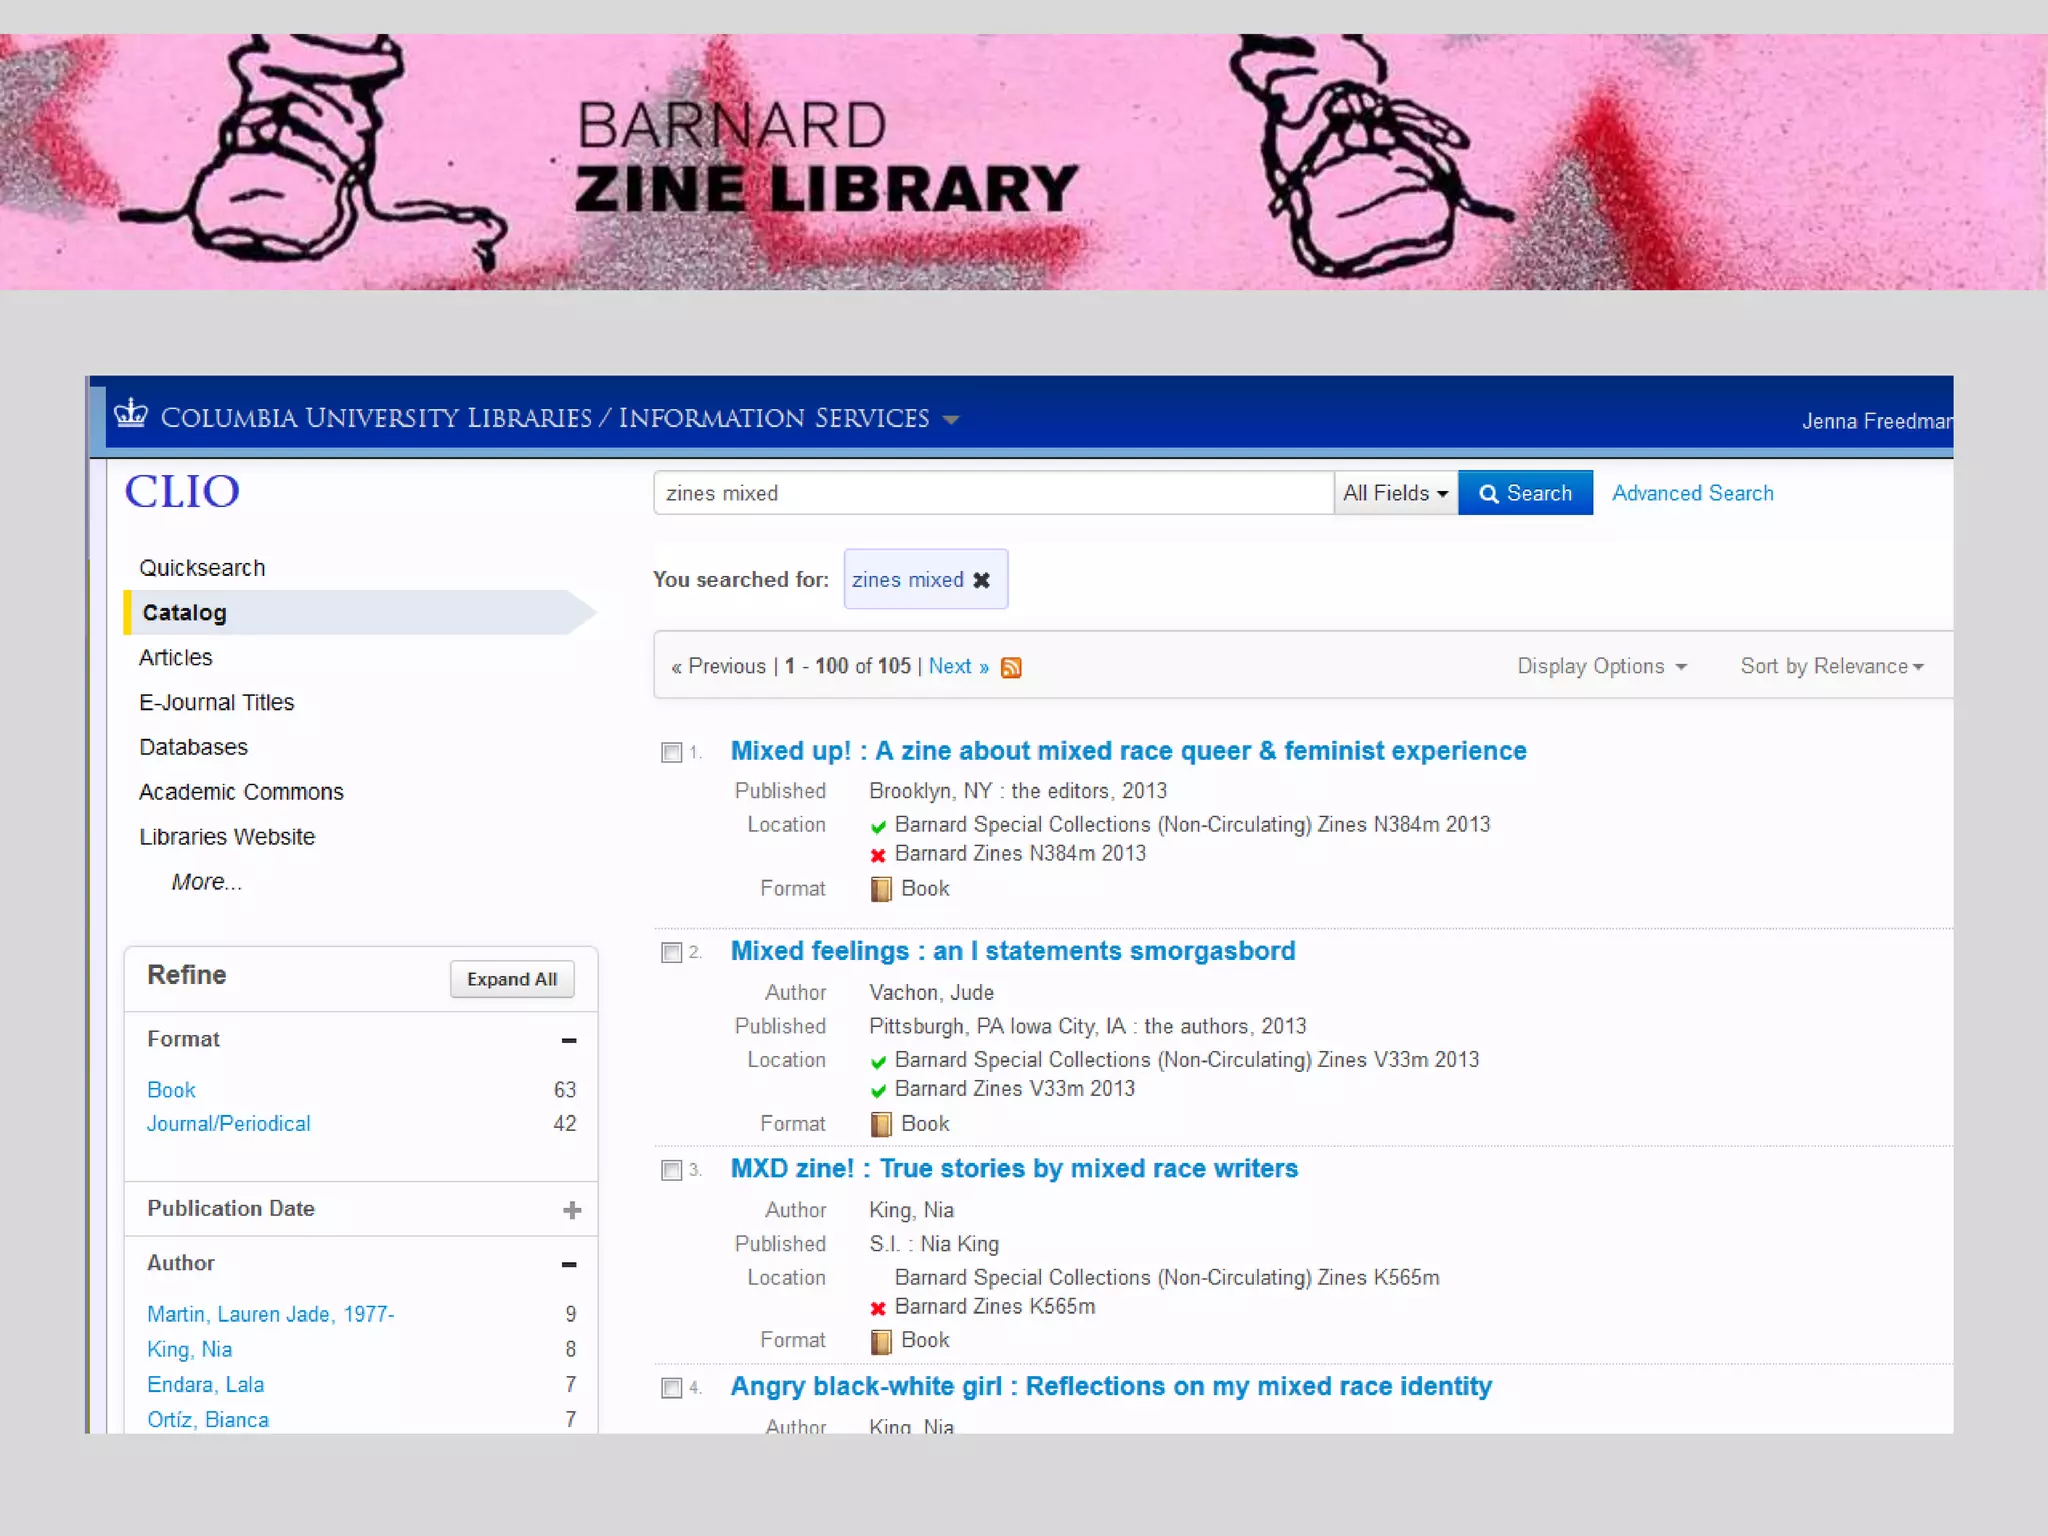2048x1536 pixels.
Task: Switch to Articles in sidebar
Action: [176, 657]
